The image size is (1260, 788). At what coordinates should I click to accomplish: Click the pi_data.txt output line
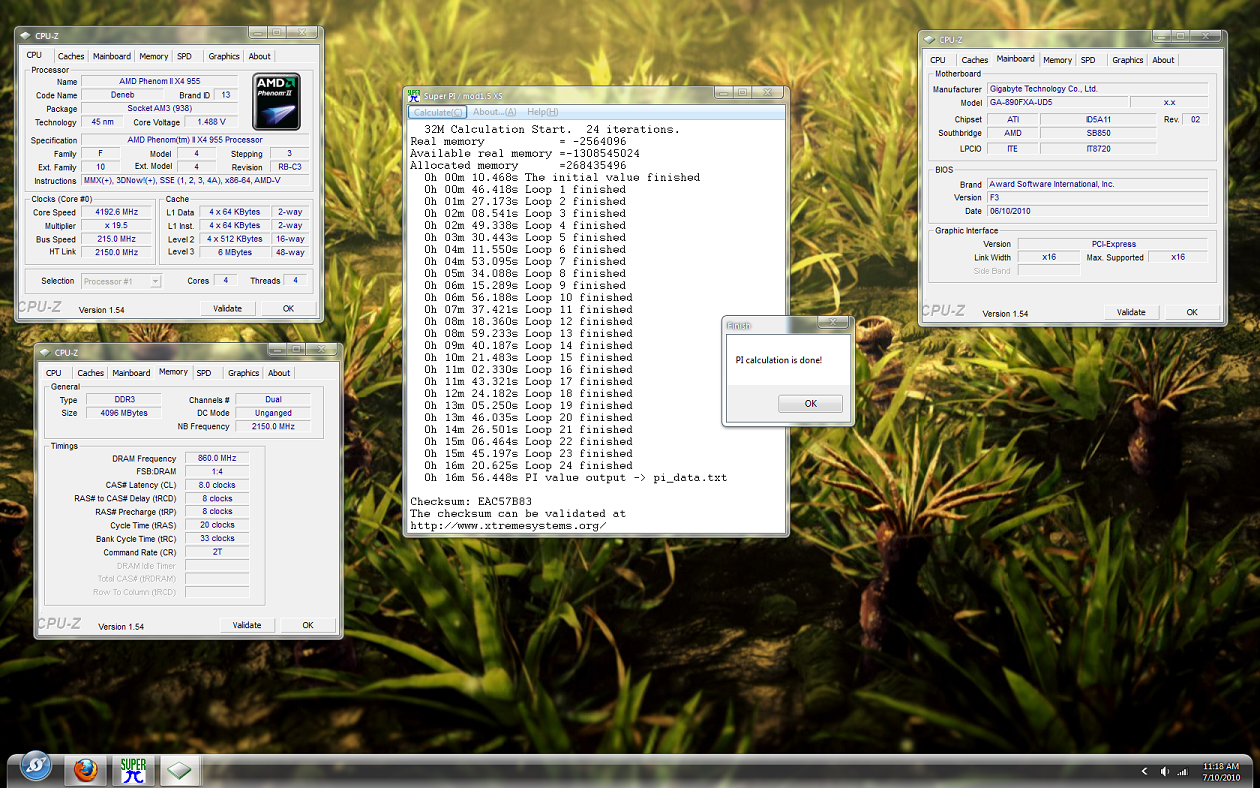click(576, 478)
